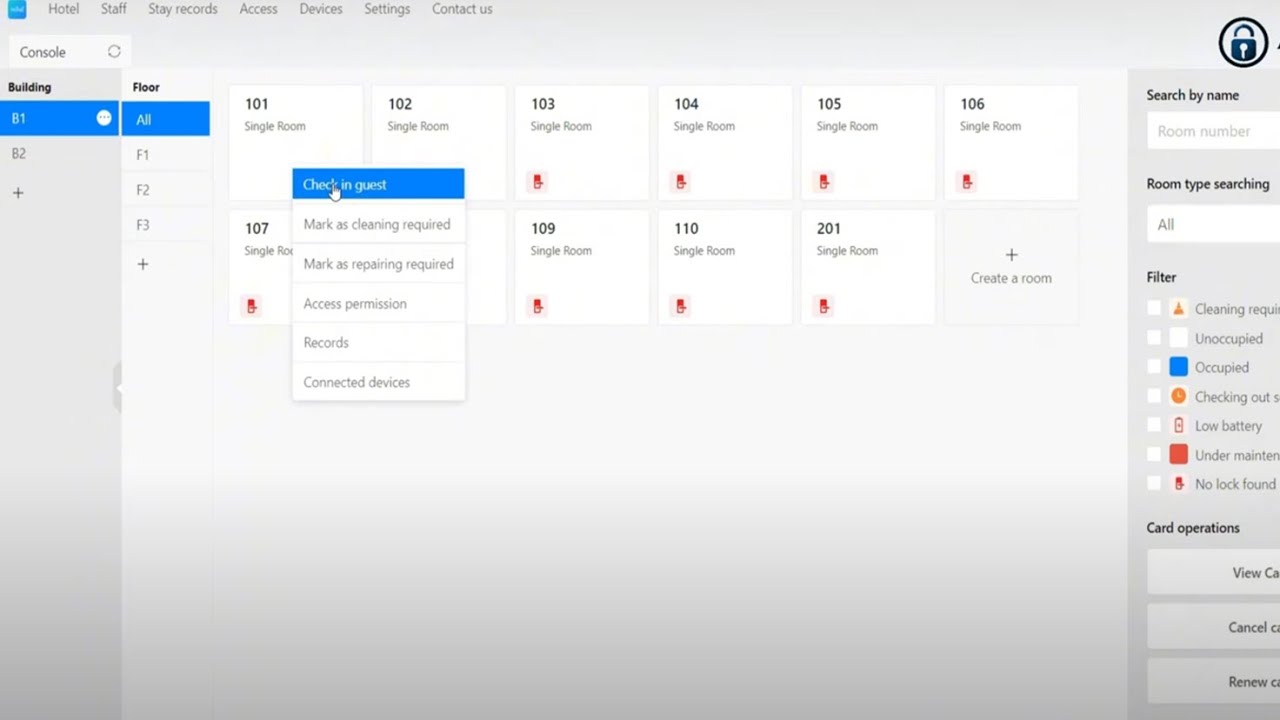The width and height of the screenshot is (1280, 720).
Task: Click the refresh icon next to Console
Action: click(x=114, y=51)
